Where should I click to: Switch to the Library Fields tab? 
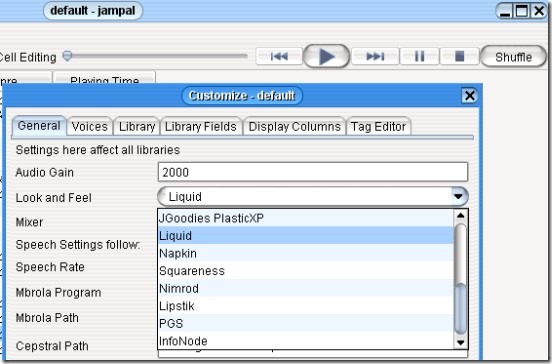pyautogui.click(x=201, y=126)
